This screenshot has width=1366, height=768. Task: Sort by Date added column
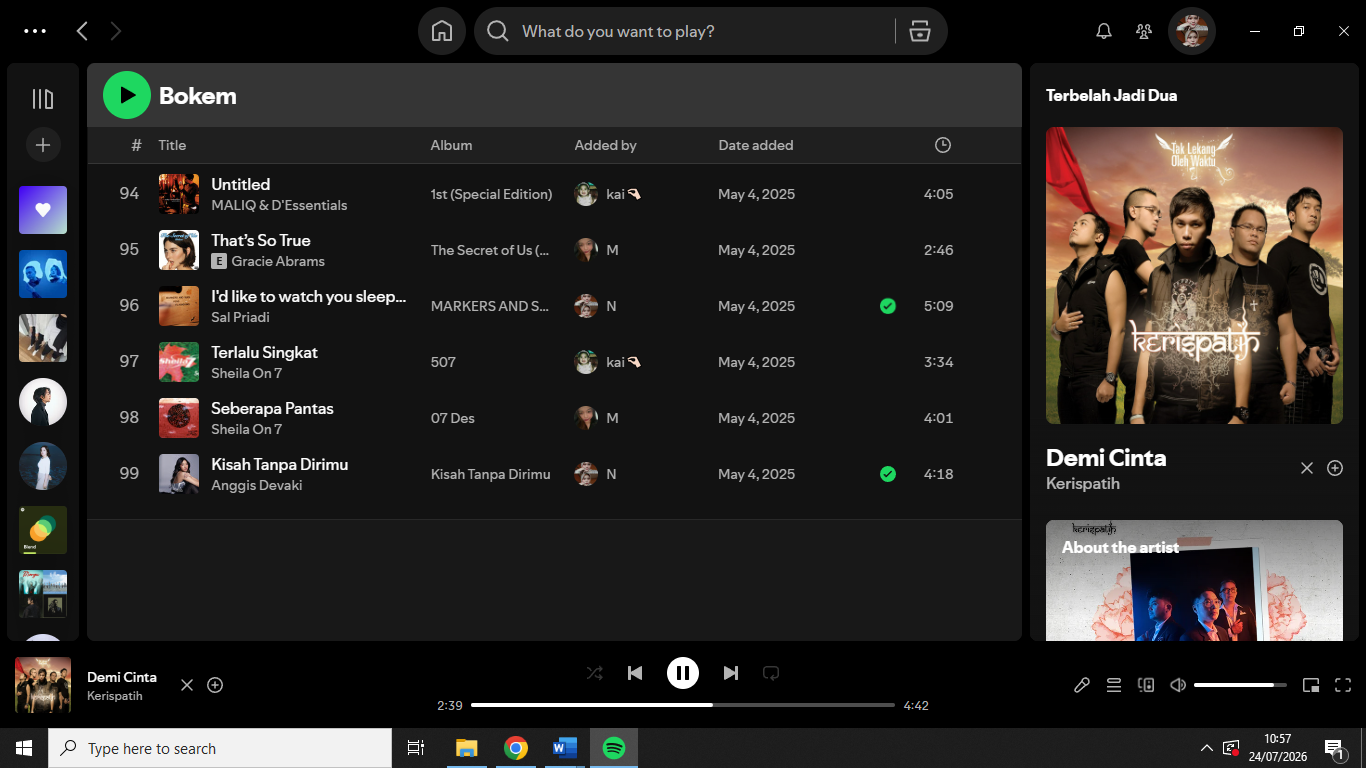[x=755, y=145]
